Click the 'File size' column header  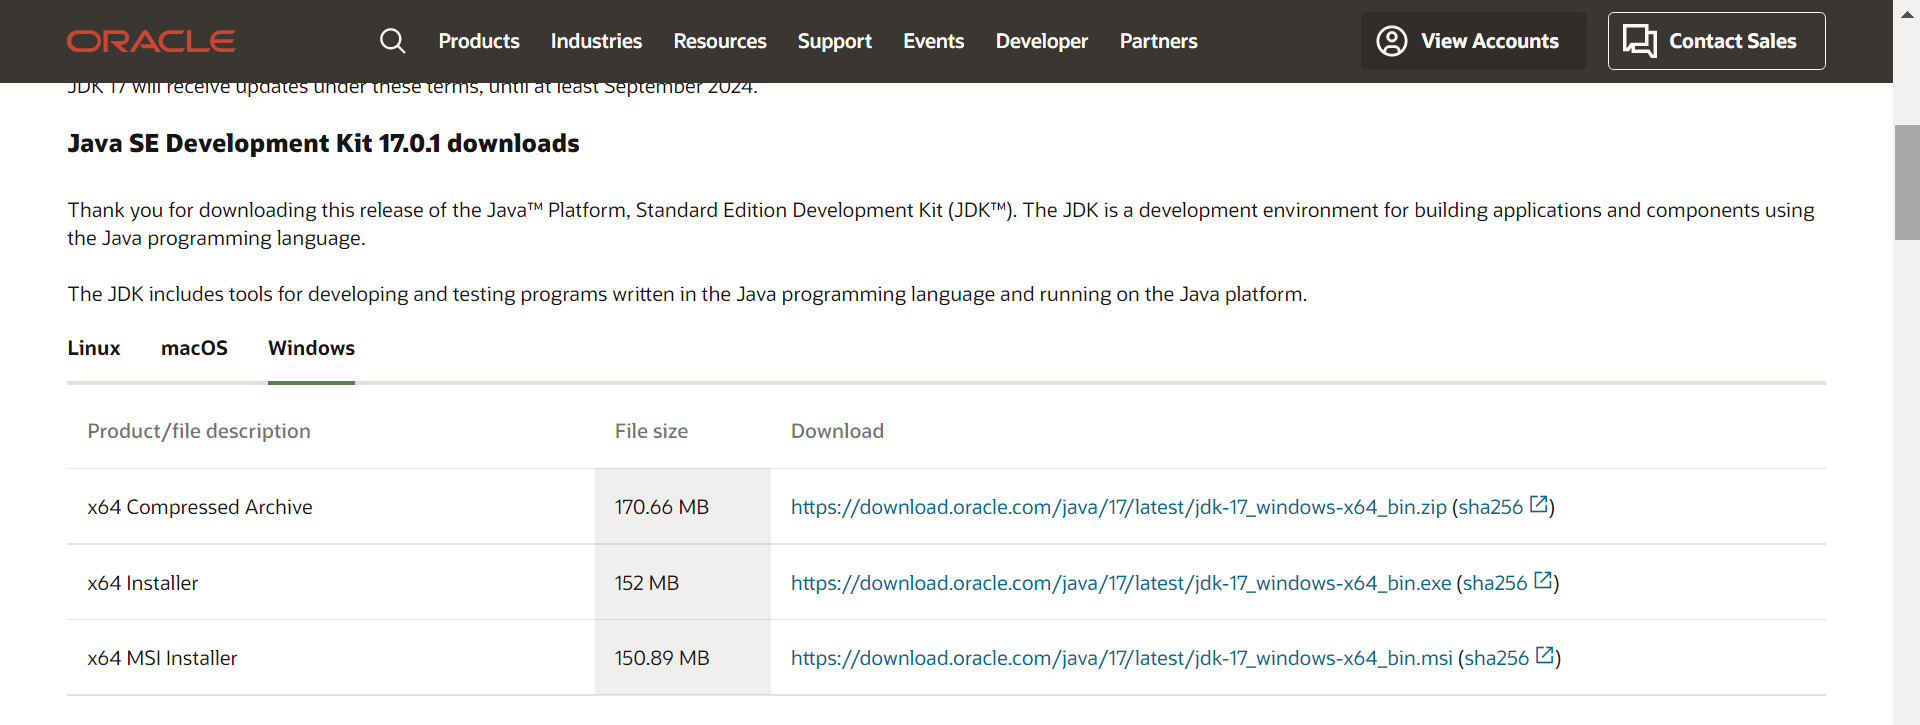tap(651, 431)
